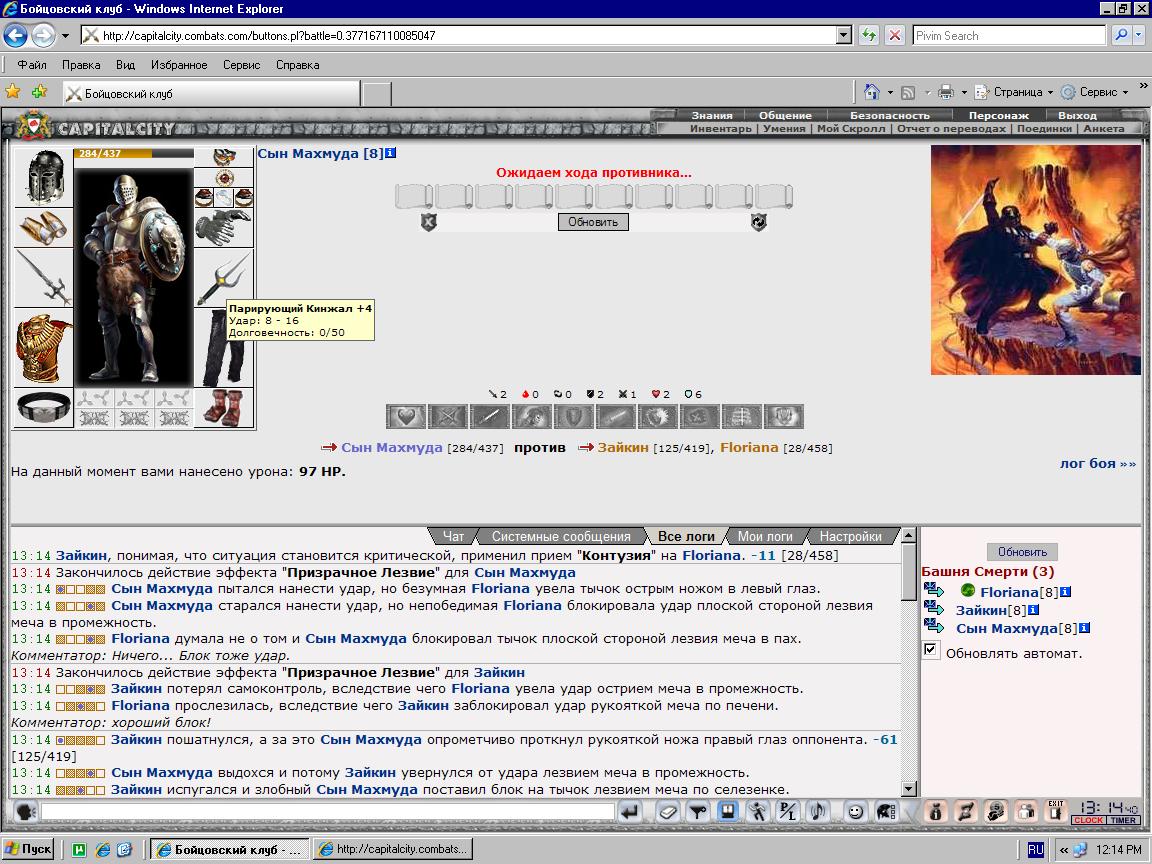Open the print options dropdown arrow
1152x864 pixels.
click(964, 93)
